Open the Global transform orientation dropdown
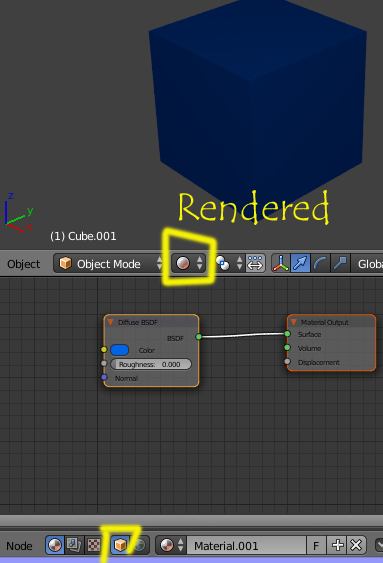The image size is (383, 563). point(367,264)
